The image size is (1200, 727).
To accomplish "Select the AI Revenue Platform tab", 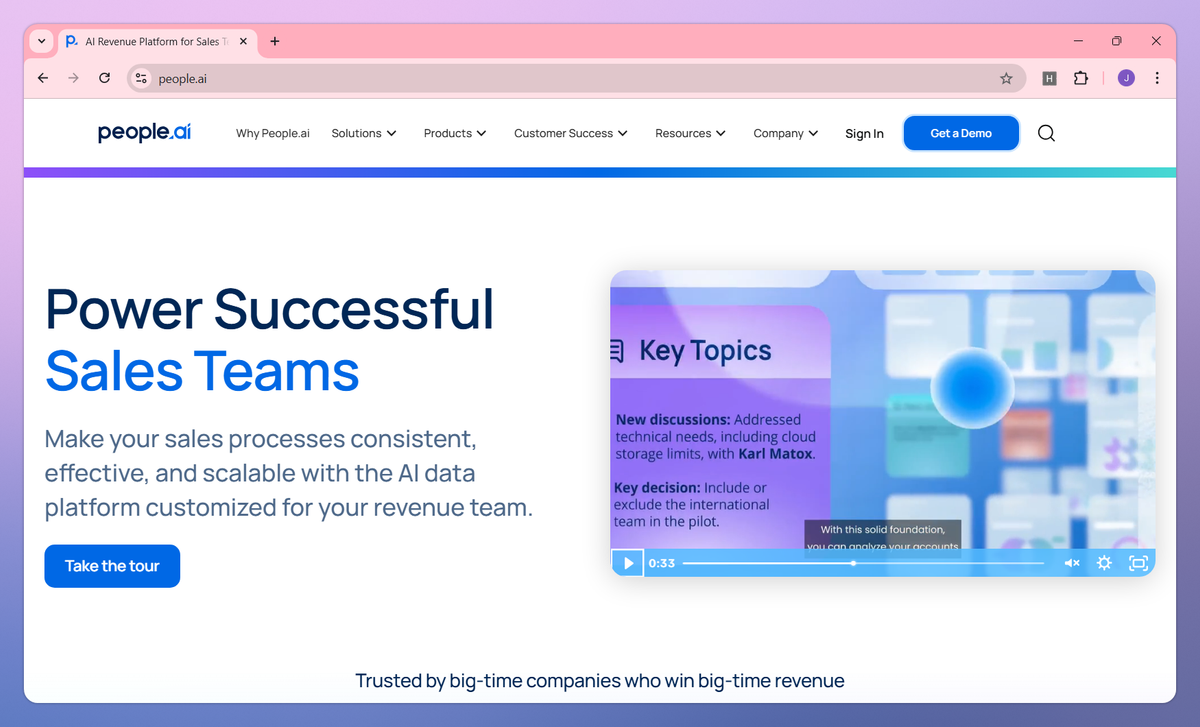I will pyautogui.click(x=157, y=42).
